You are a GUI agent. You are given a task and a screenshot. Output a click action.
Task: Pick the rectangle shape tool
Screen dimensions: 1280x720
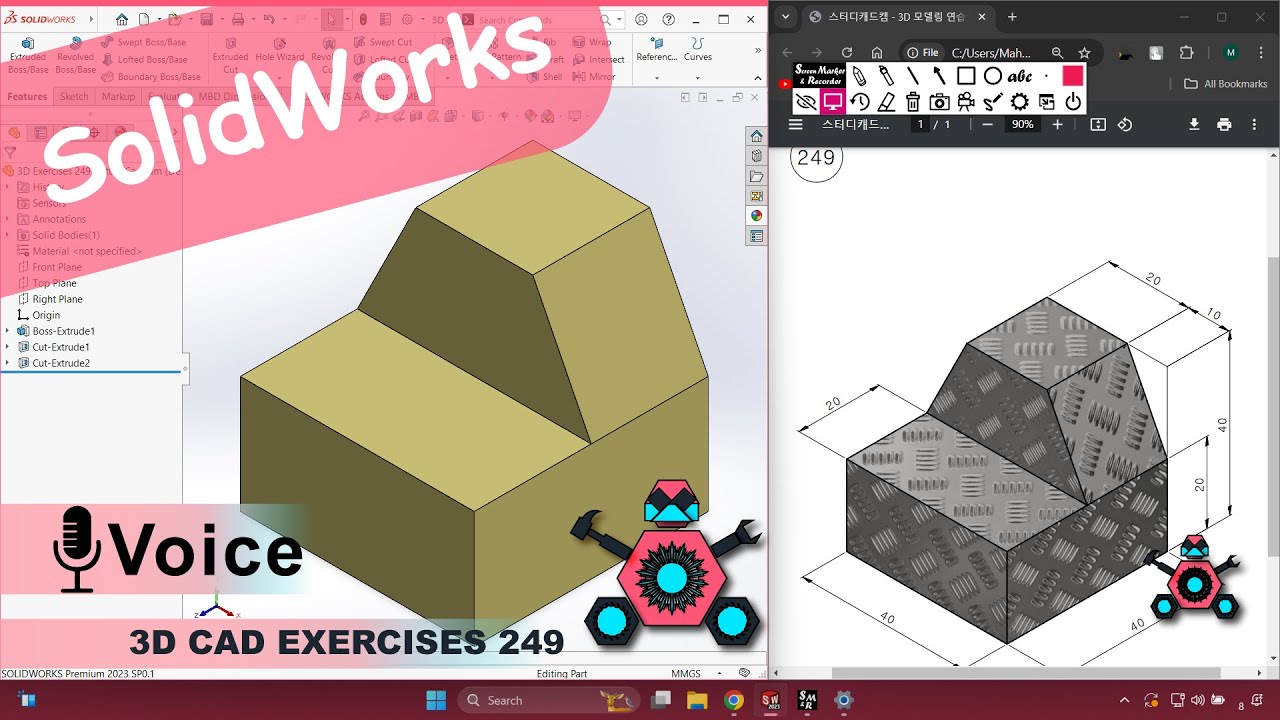(x=966, y=76)
